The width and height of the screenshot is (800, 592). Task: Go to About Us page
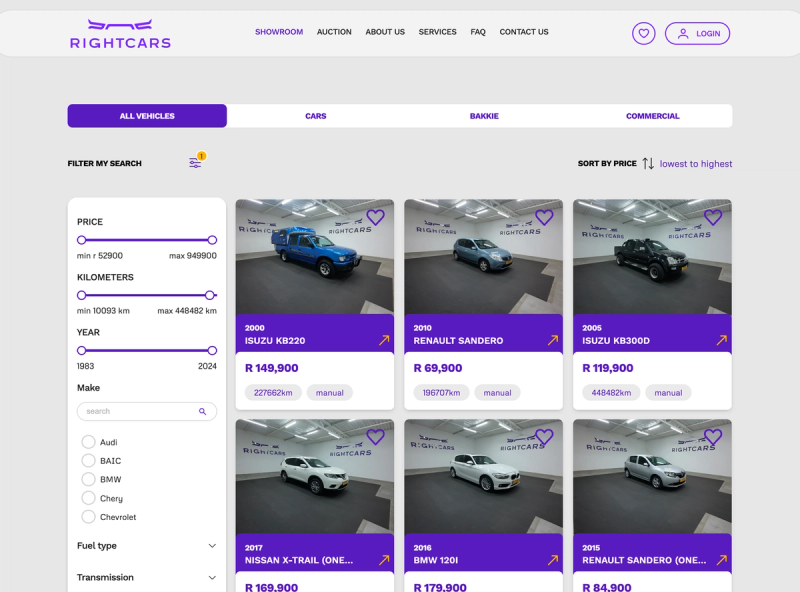pyautogui.click(x=385, y=32)
